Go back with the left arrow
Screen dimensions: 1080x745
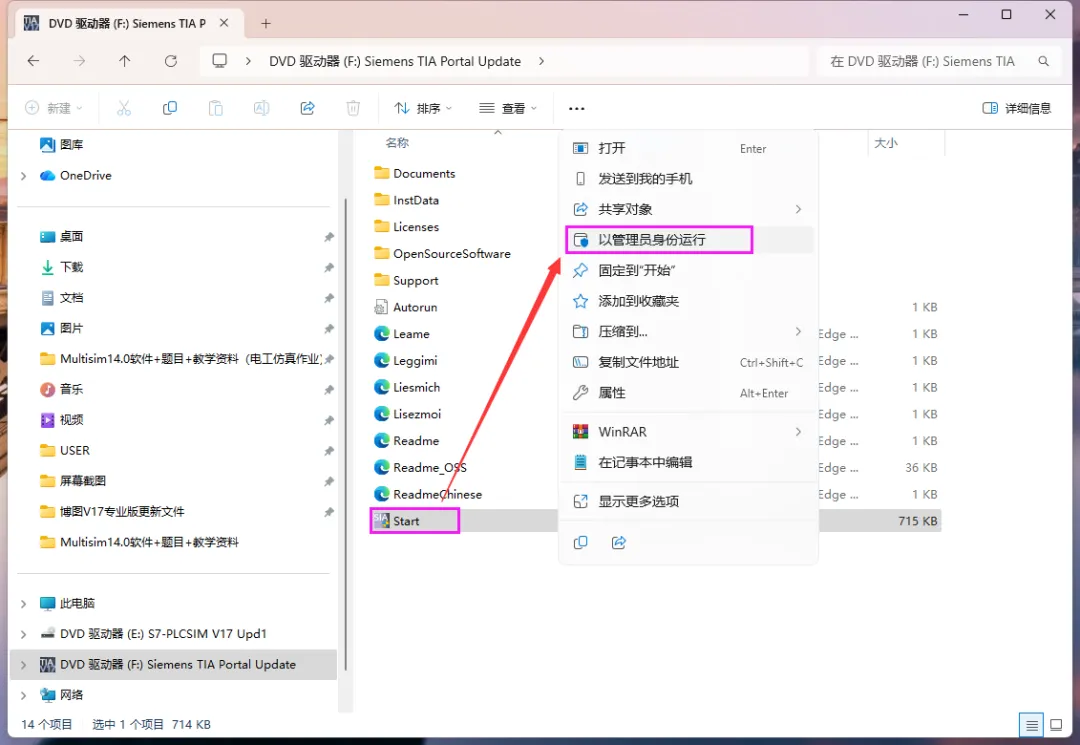33,61
